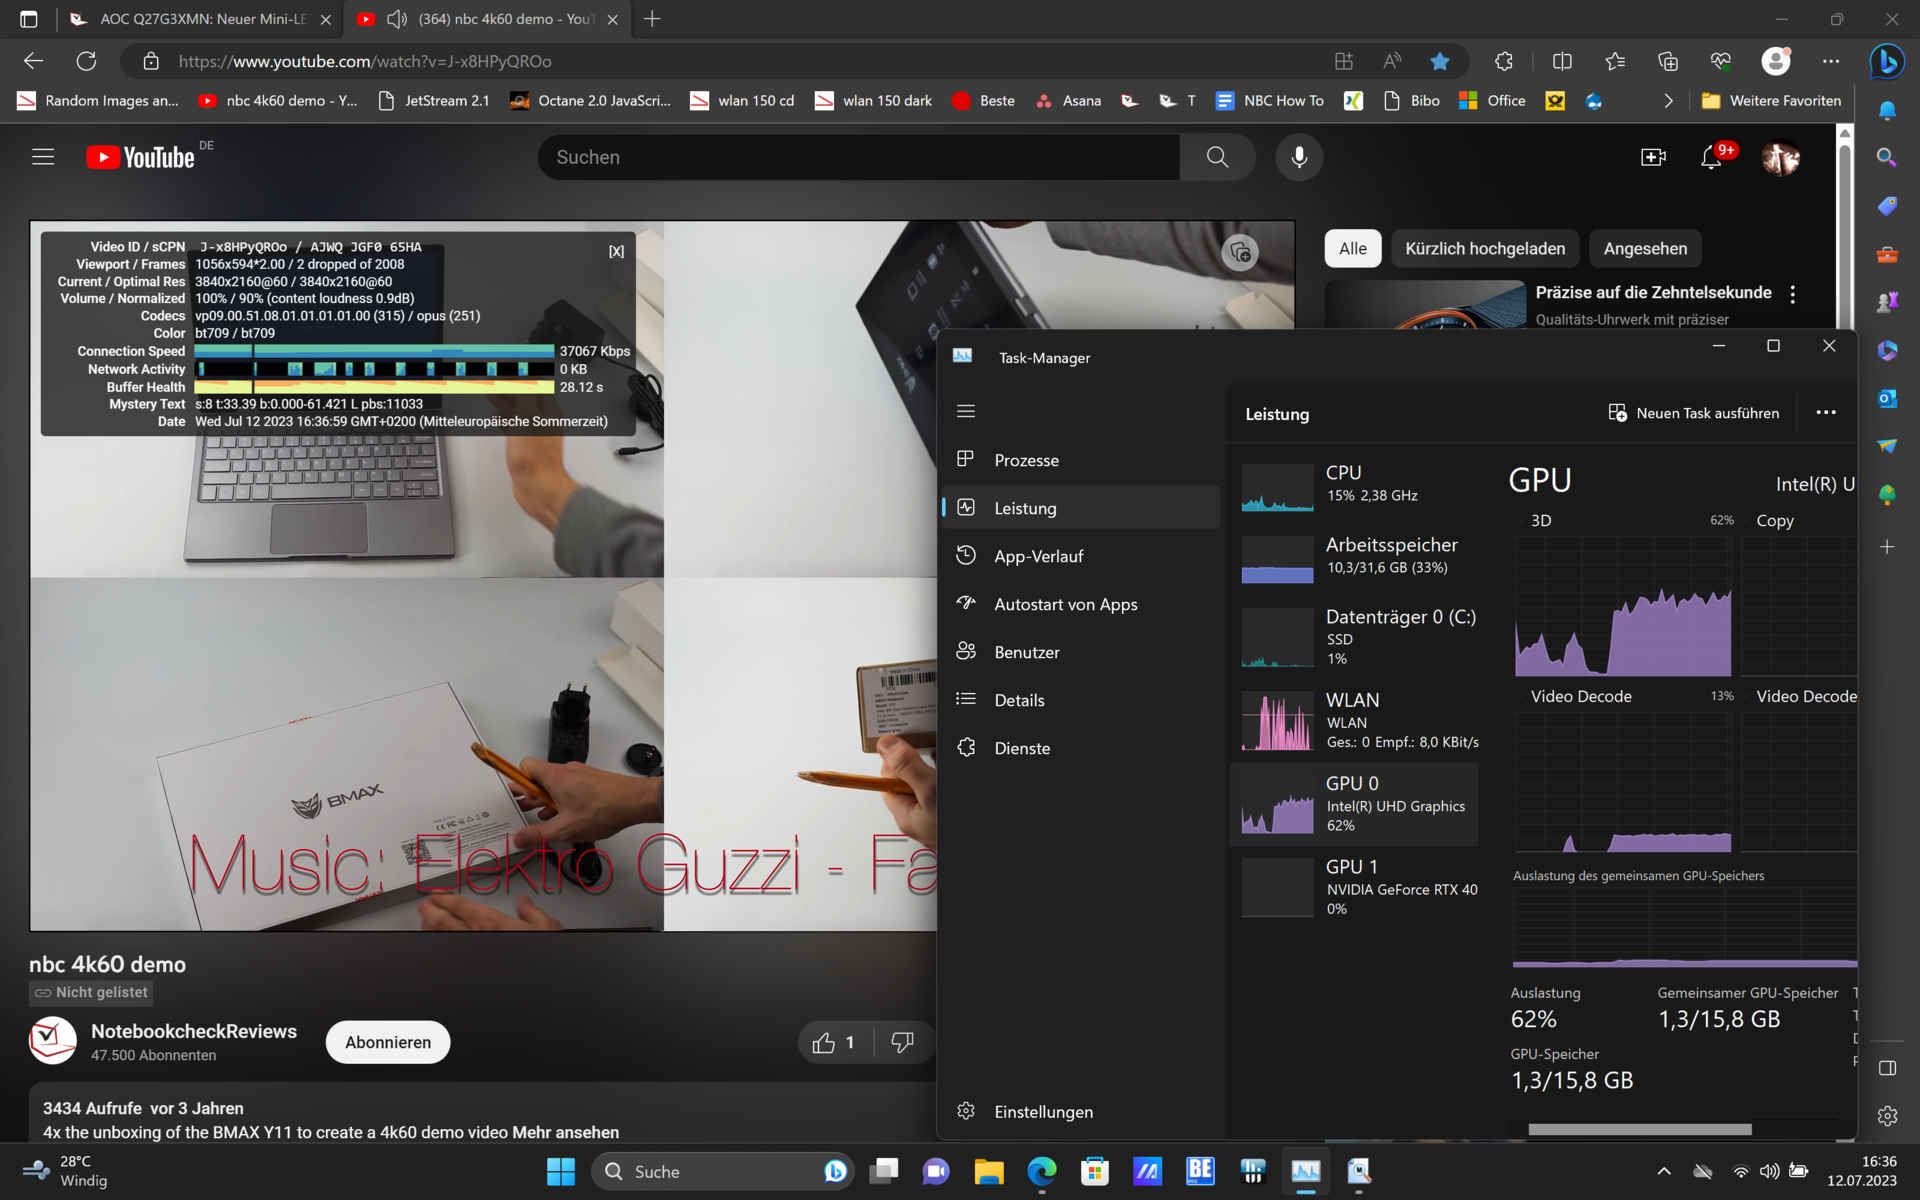The height and width of the screenshot is (1200, 1920).
Task: Like the nbc 4k60 demo video
Action: tap(835, 1042)
